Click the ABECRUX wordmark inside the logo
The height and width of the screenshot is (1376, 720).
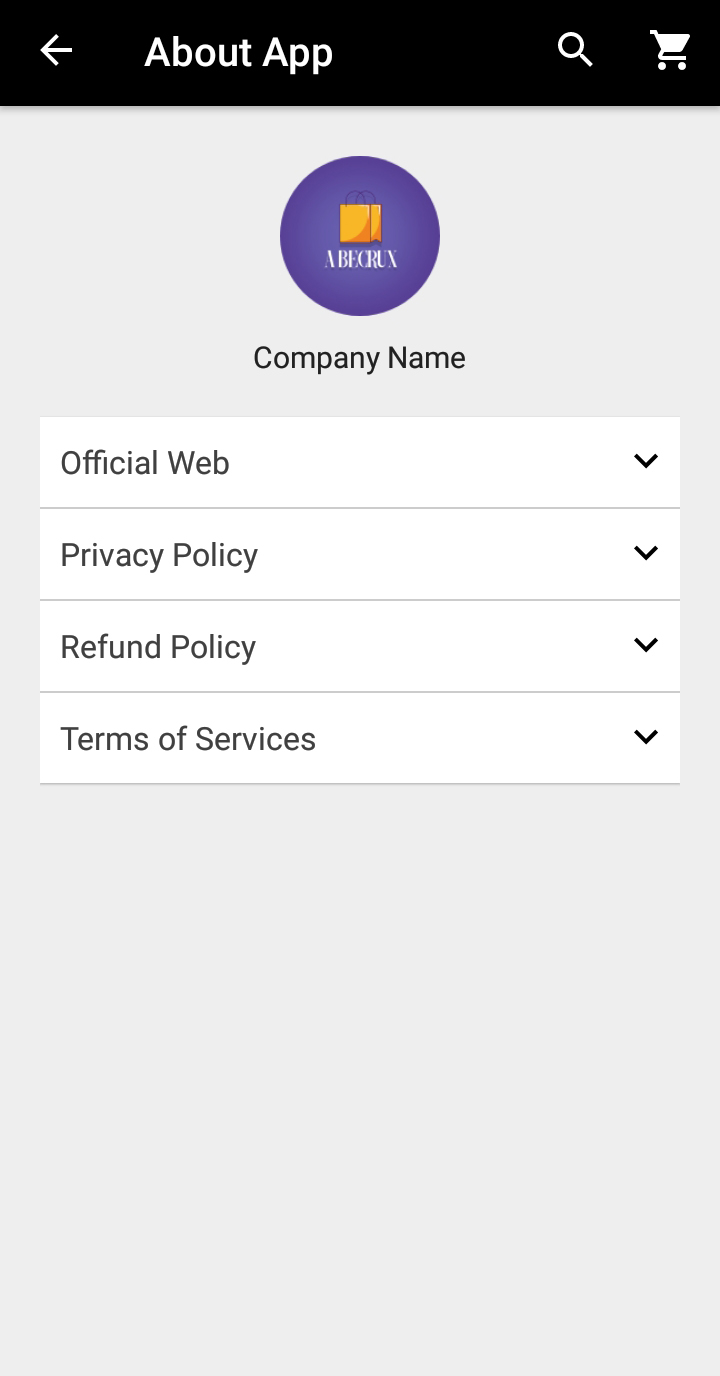tap(360, 259)
